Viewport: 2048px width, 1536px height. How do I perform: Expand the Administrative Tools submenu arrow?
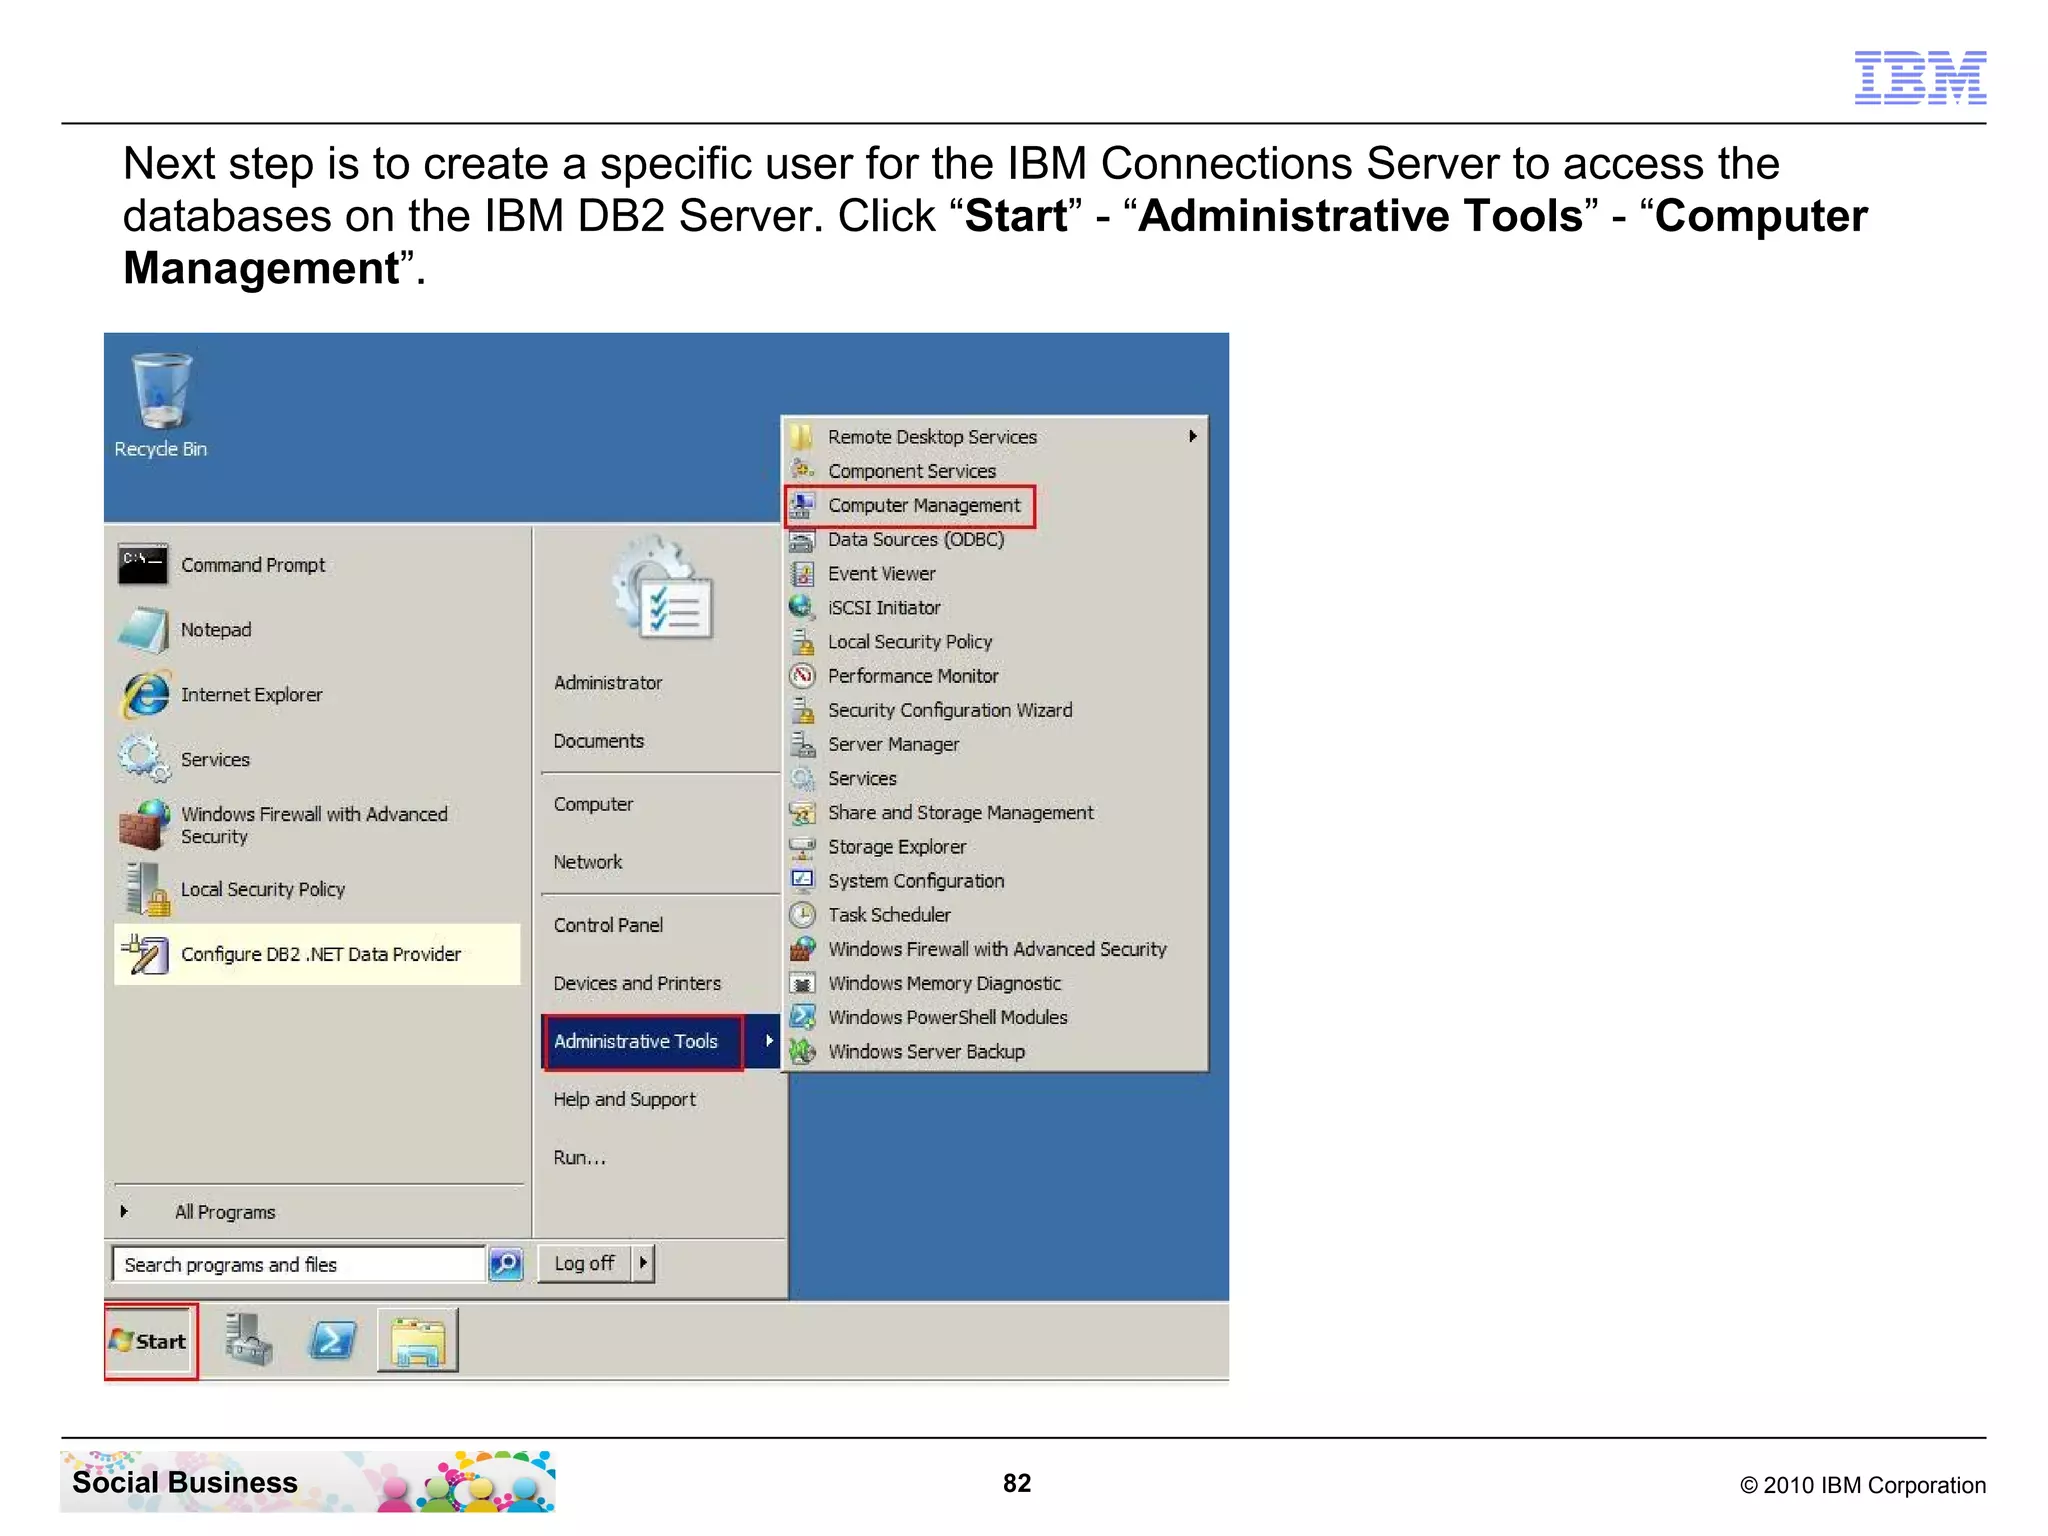[768, 1041]
